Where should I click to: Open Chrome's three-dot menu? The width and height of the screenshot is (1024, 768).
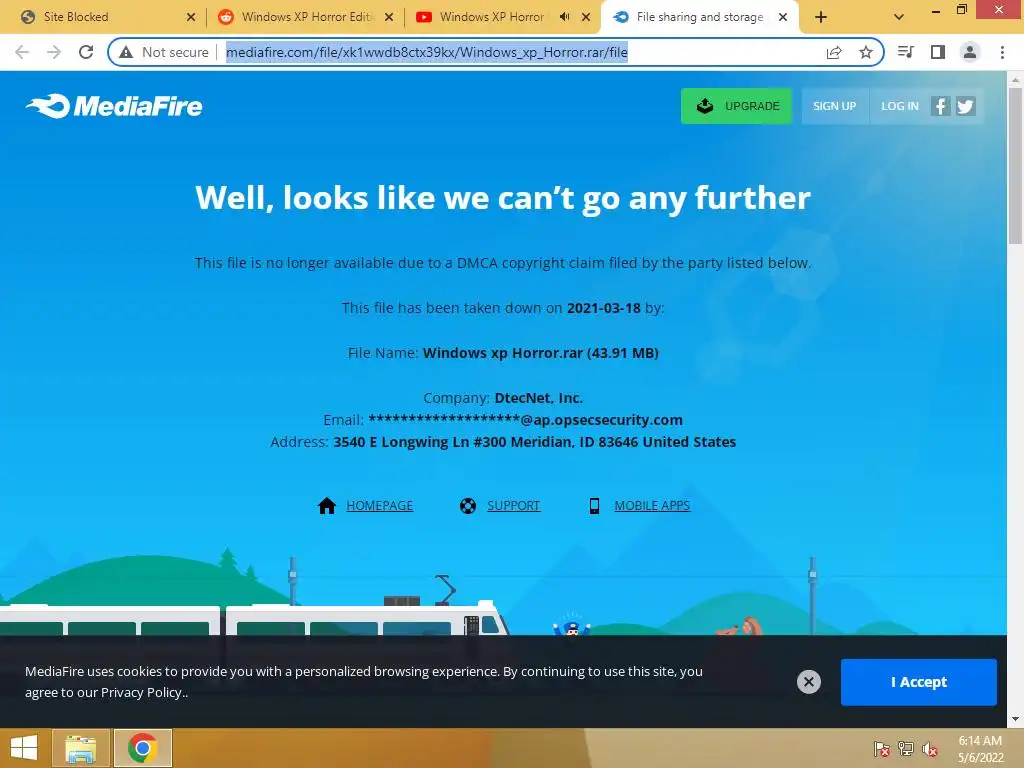pyautogui.click(x=1002, y=52)
